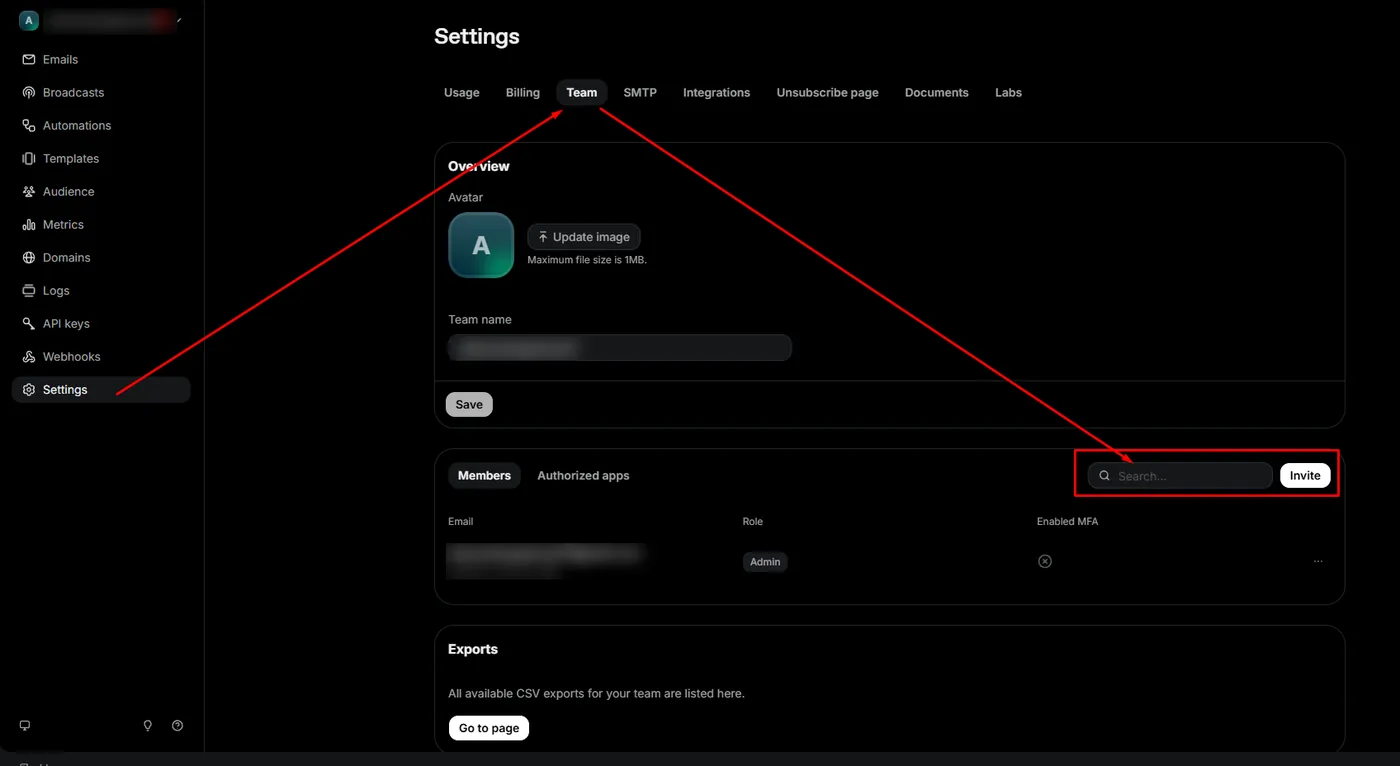This screenshot has width=1400, height=766.
Task: Click the monitor theme icon at sidebar bottom
Action: pos(25,726)
